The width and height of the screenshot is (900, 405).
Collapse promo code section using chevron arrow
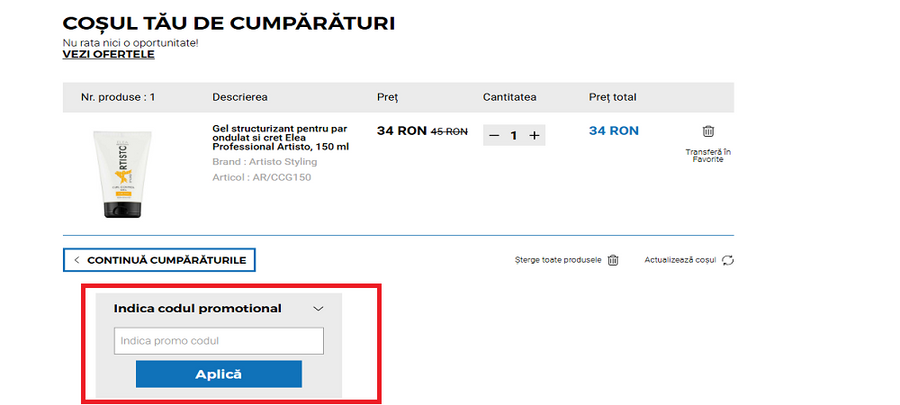tap(319, 309)
